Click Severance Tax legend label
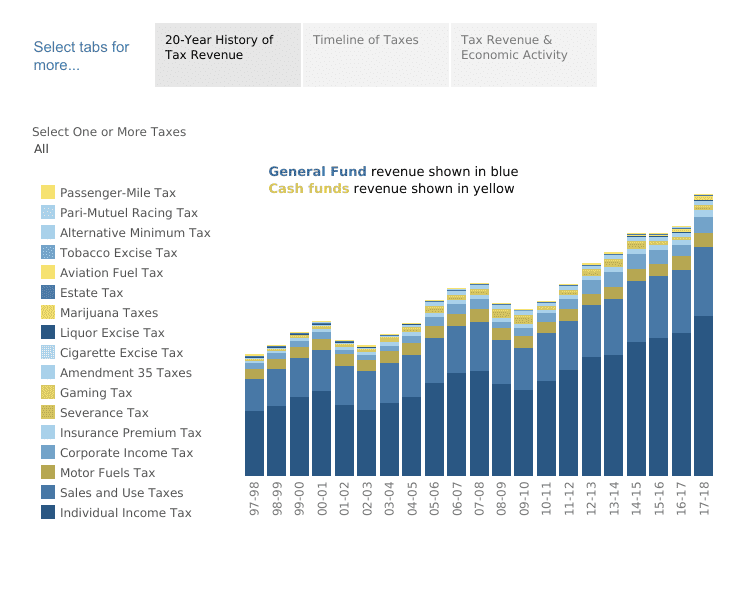Screen dimensions: 749x609 pyautogui.click(x=104, y=413)
